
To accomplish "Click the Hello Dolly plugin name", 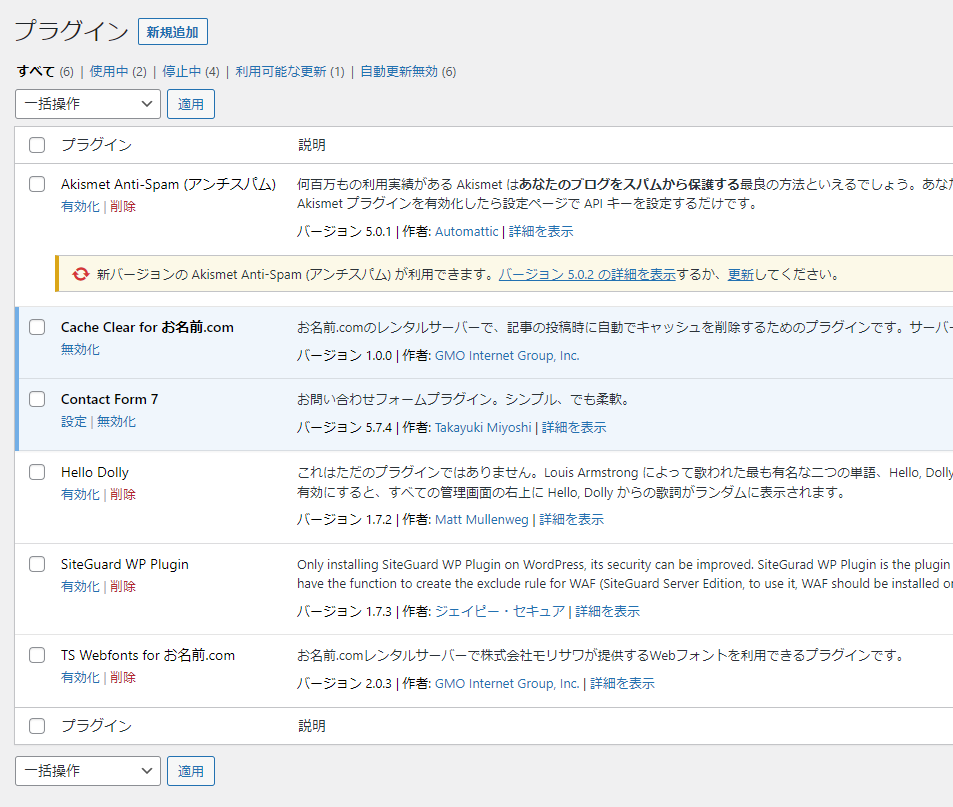I will (95, 472).
